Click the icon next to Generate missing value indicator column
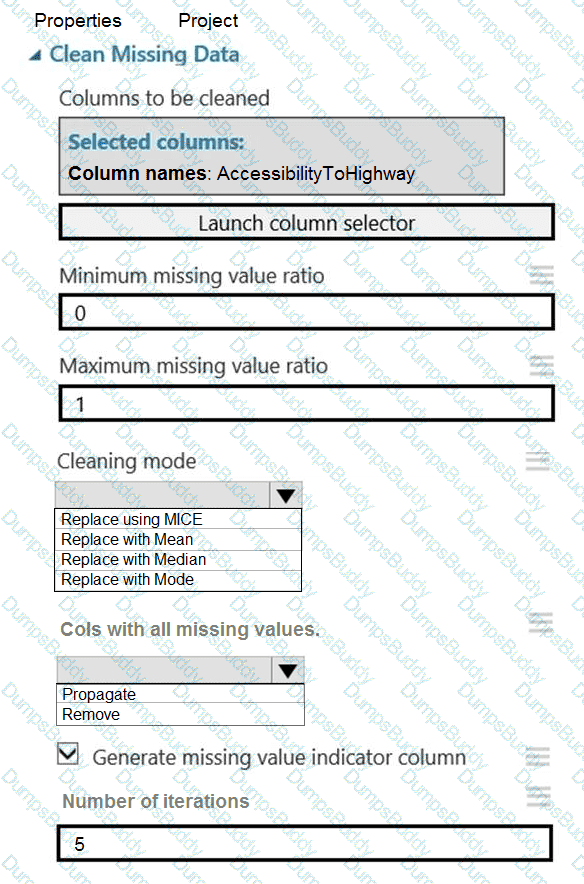Image resolution: width=584 pixels, height=884 pixels. 541,756
